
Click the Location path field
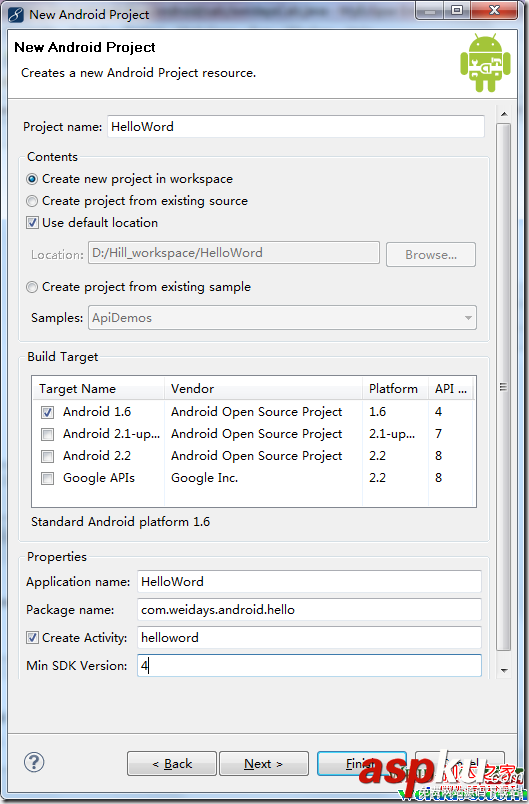point(234,253)
